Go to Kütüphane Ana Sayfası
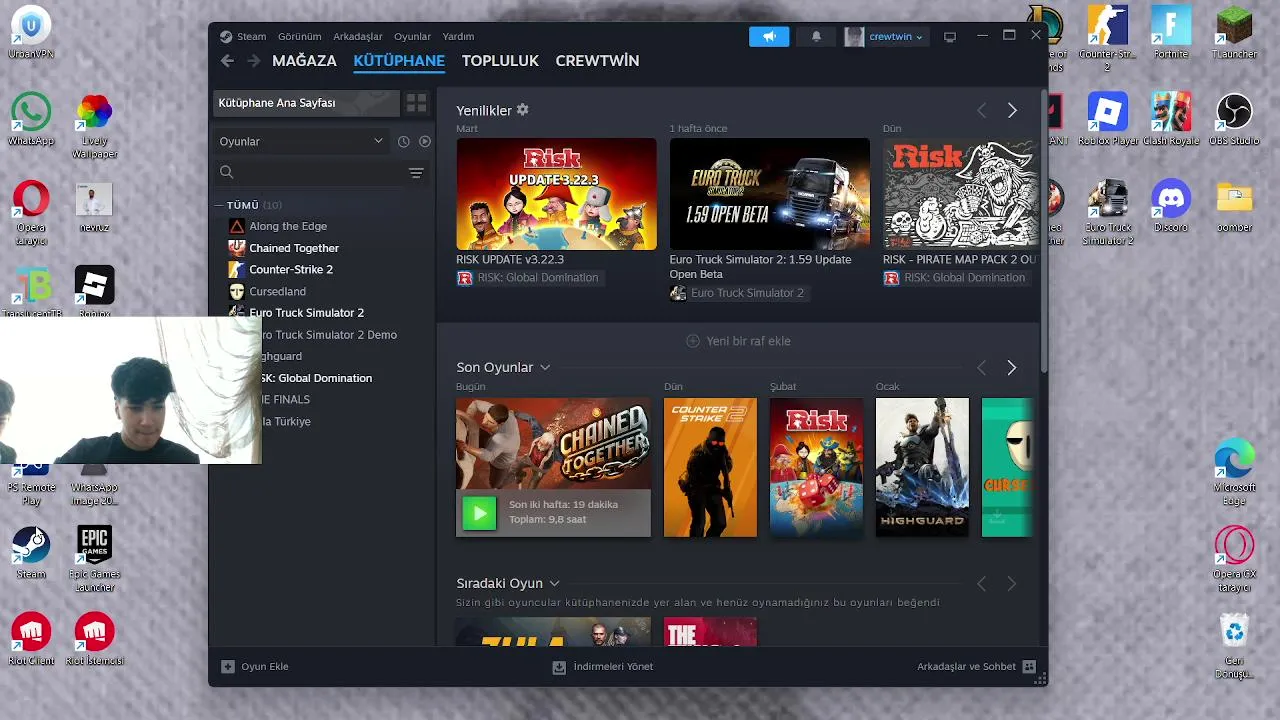The width and height of the screenshot is (1280, 720). [305, 103]
